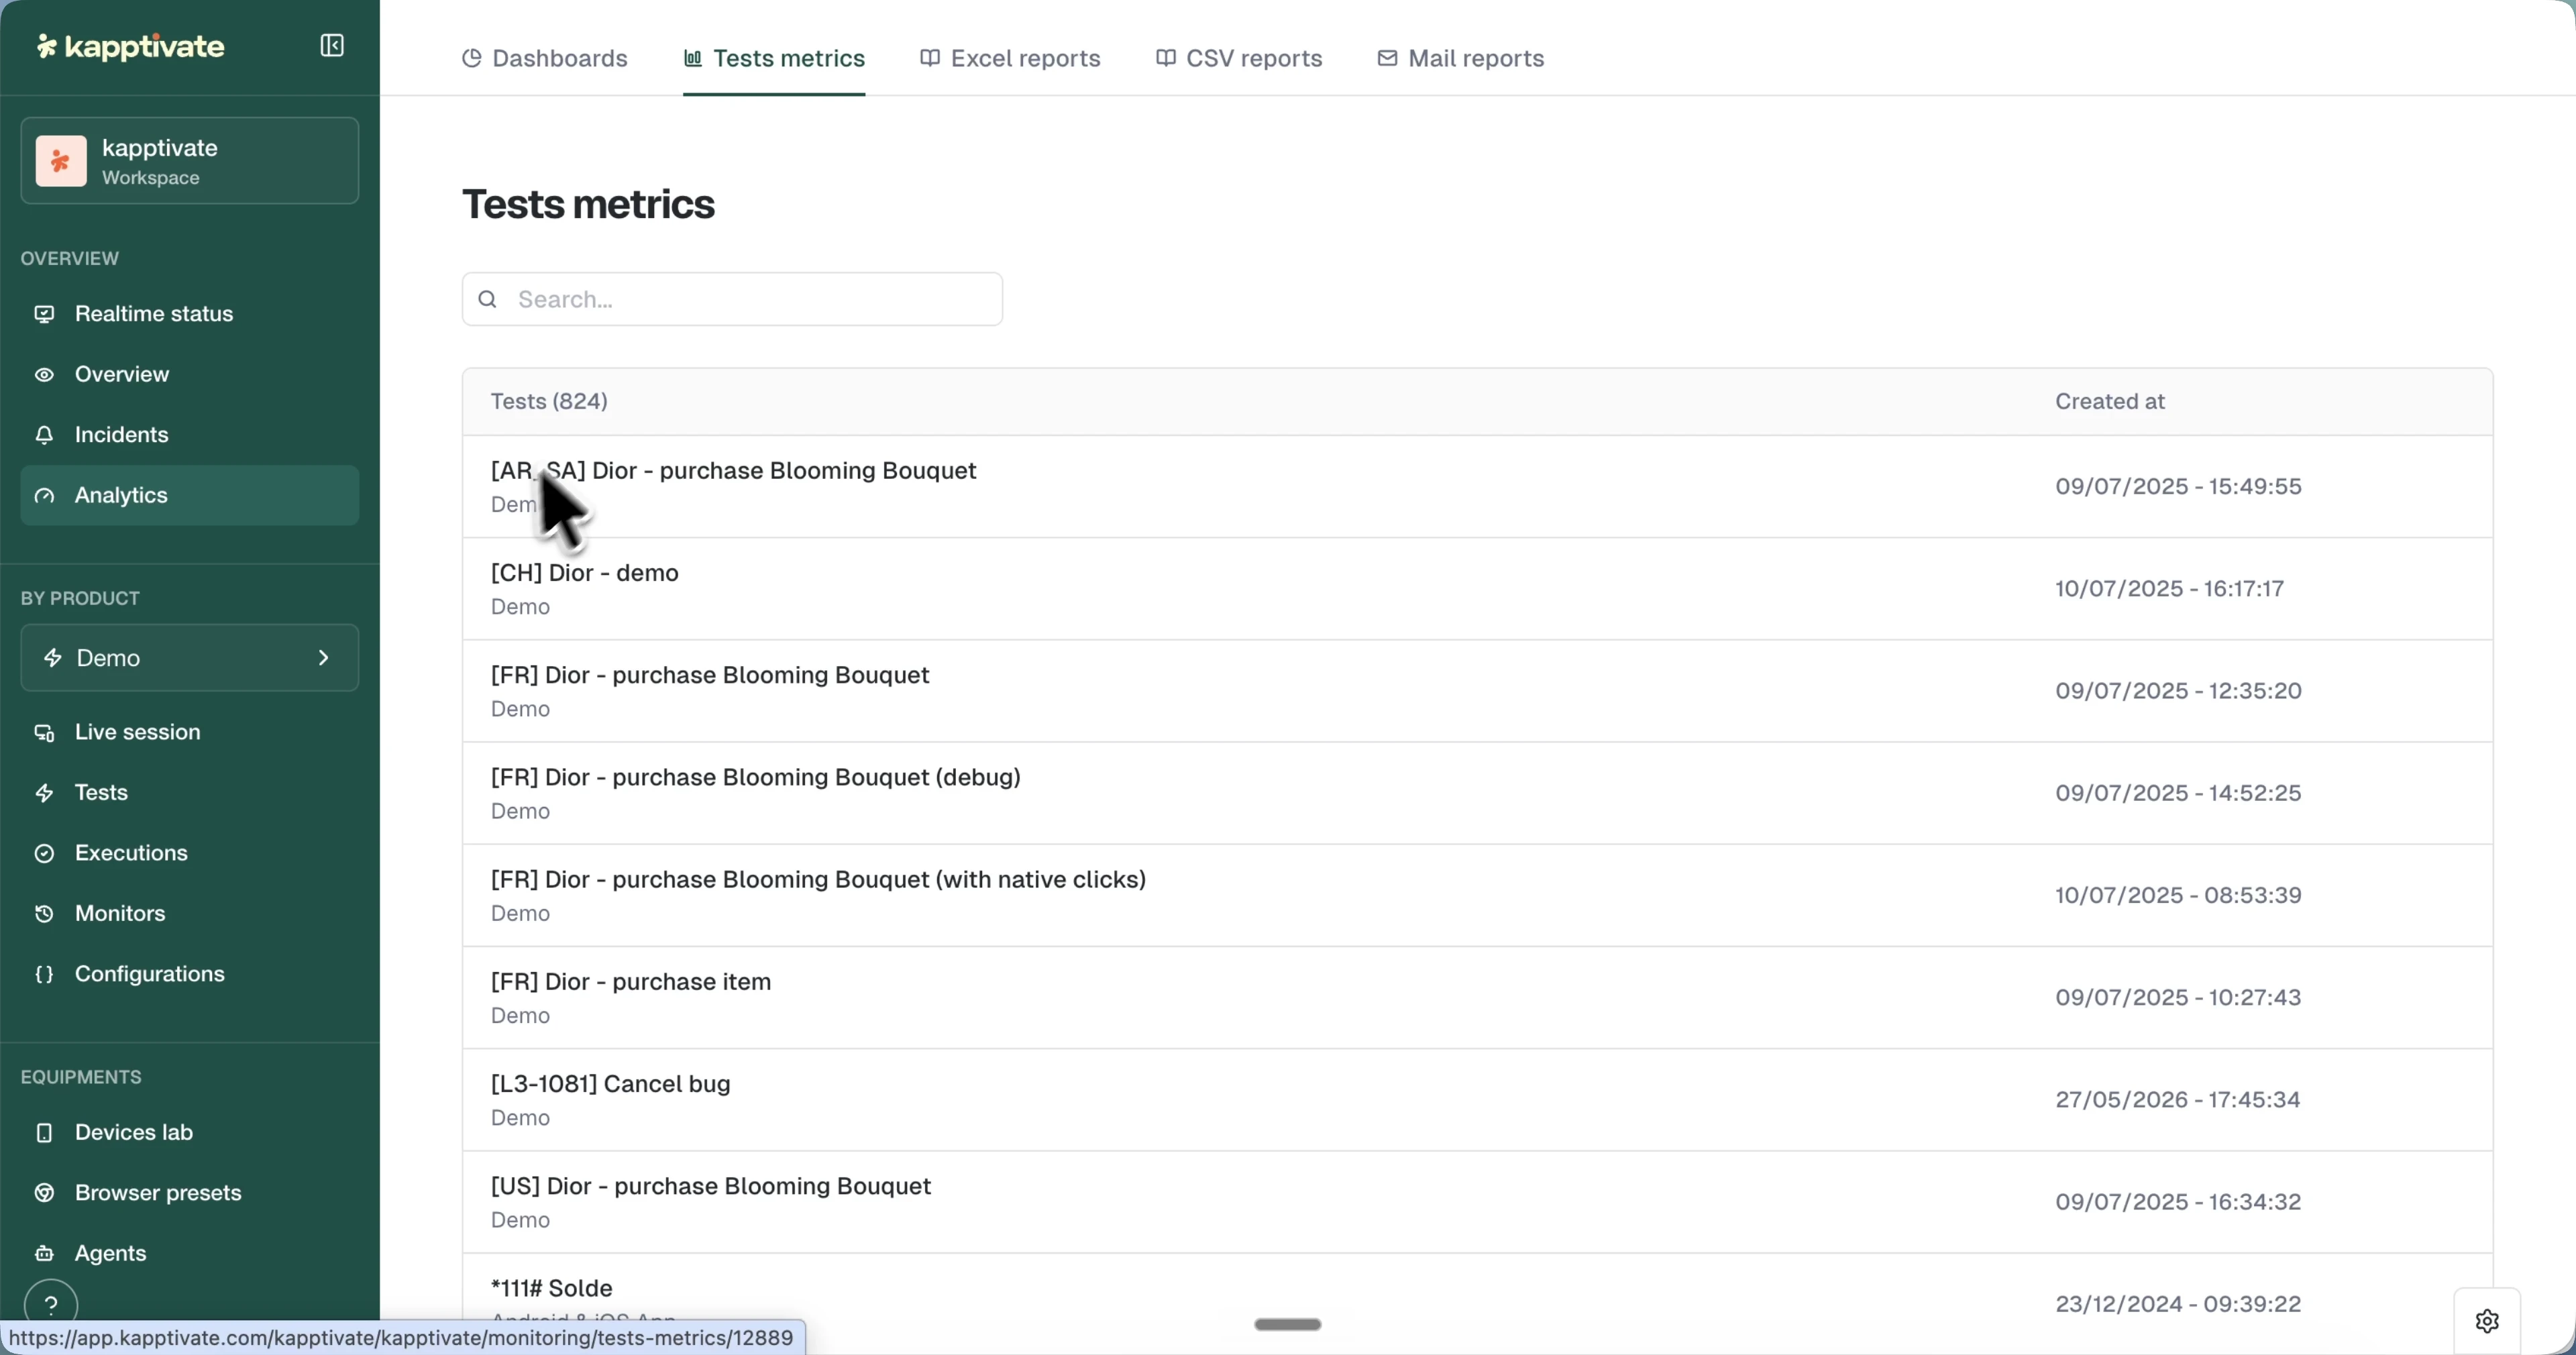The image size is (2576, 1355).
Task: Open Devices lab
Action: pyautogui.click(x=190, y=1133)
